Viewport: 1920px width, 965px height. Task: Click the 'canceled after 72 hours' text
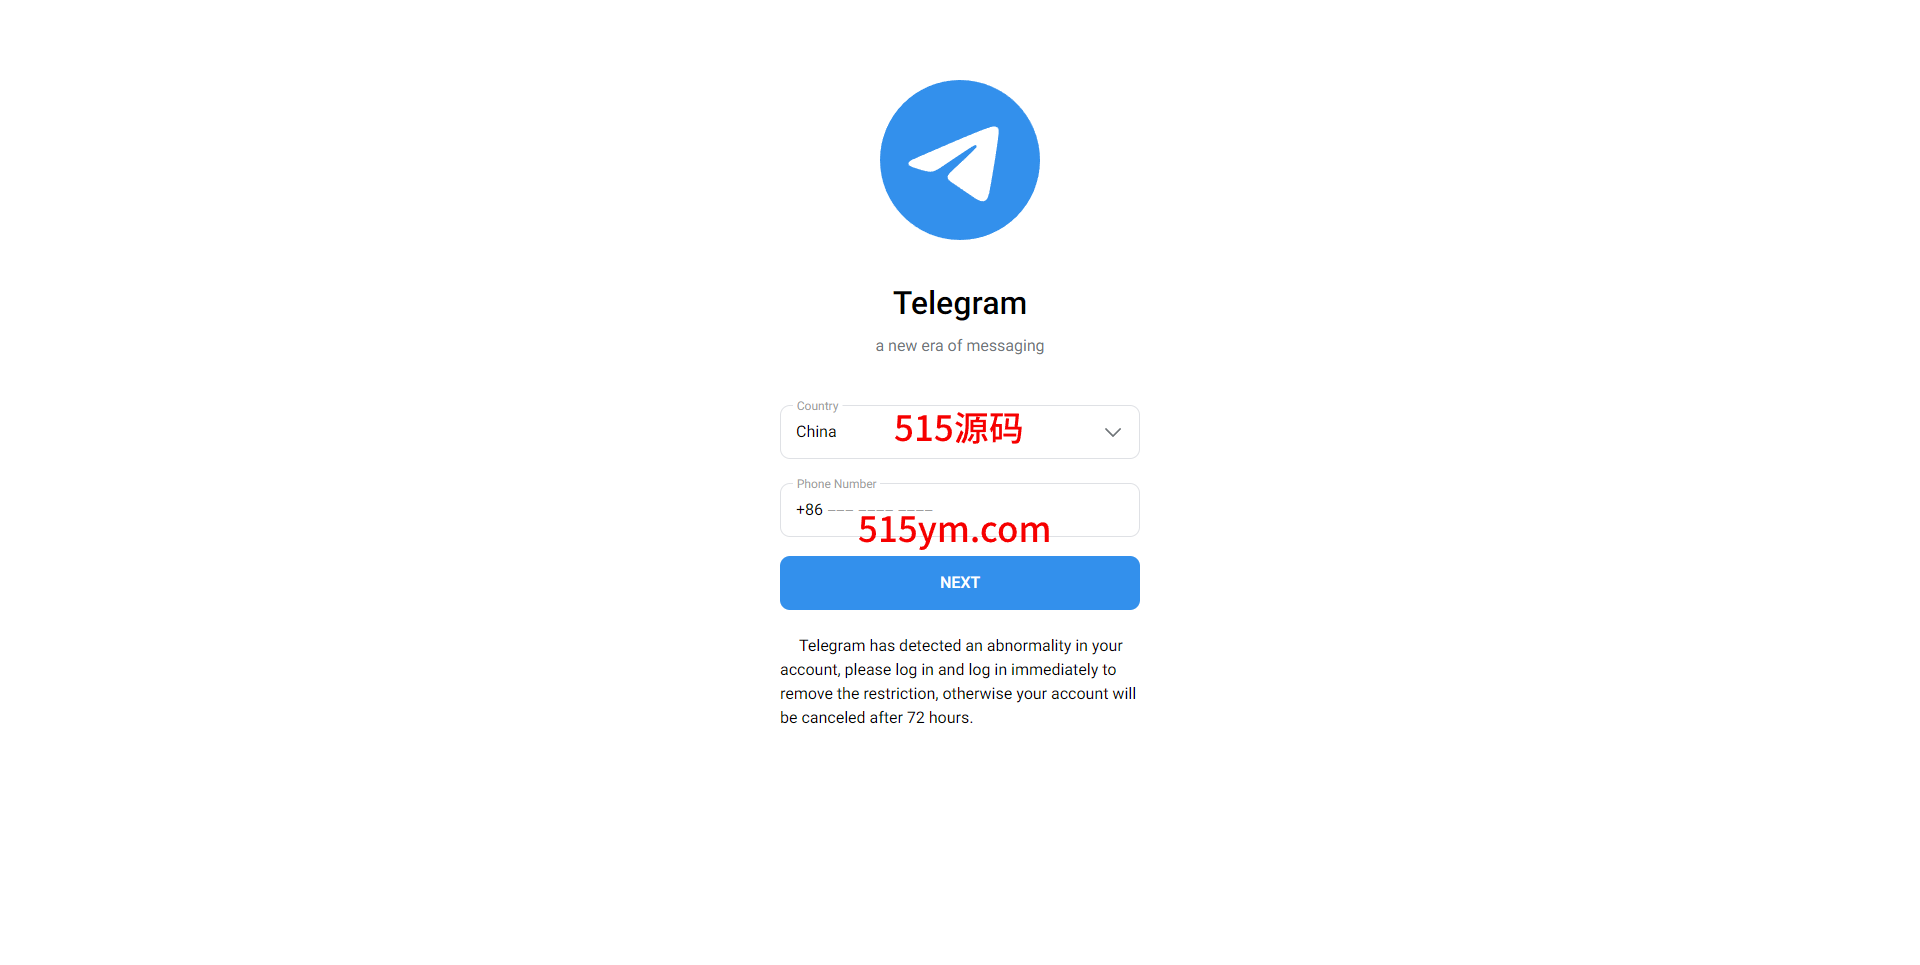click(887, 718)
